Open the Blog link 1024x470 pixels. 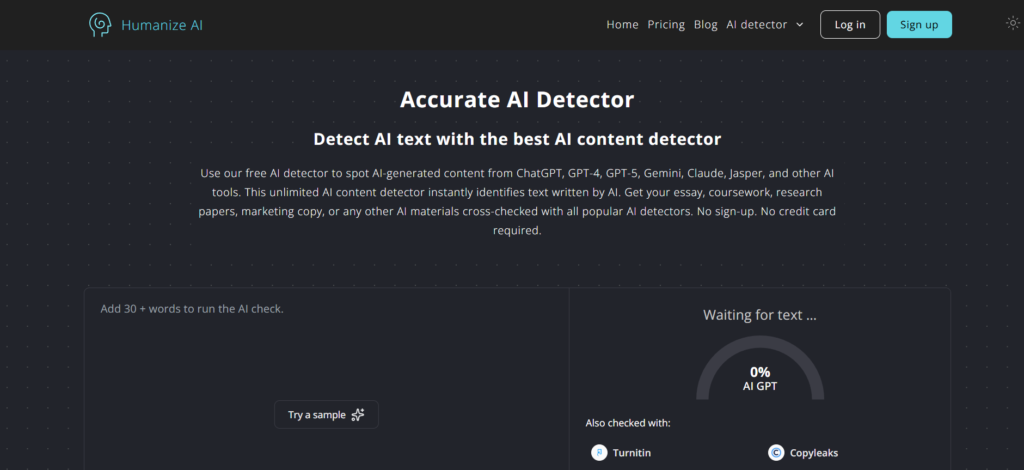[705, 25]
